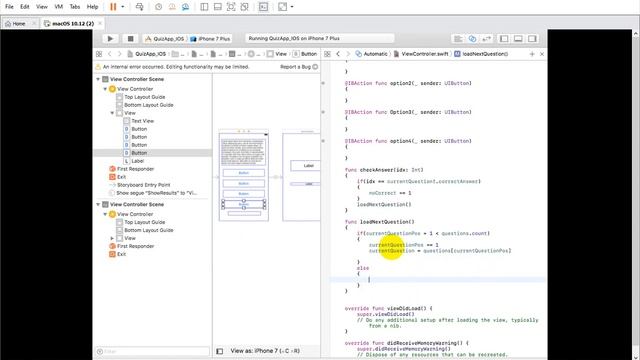Pause the virtual machine
The width and height of the screenshot is (640, 360).
tap(113, 7)
